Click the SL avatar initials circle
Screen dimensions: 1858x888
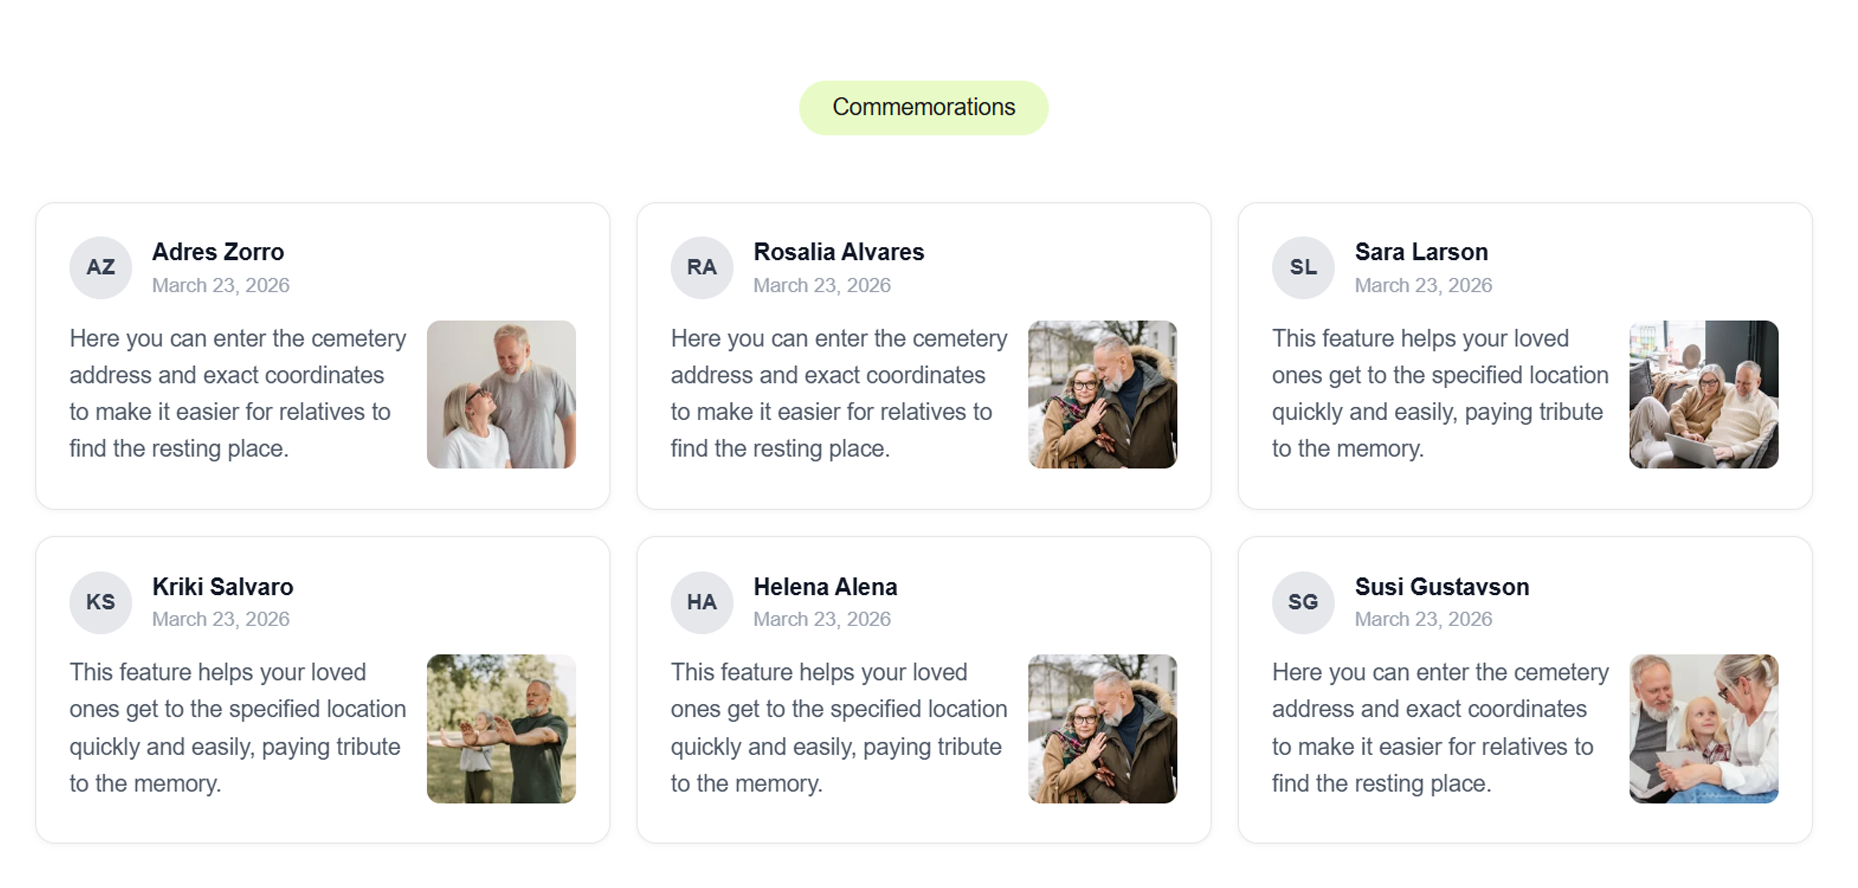click(x=1303, y=268)
